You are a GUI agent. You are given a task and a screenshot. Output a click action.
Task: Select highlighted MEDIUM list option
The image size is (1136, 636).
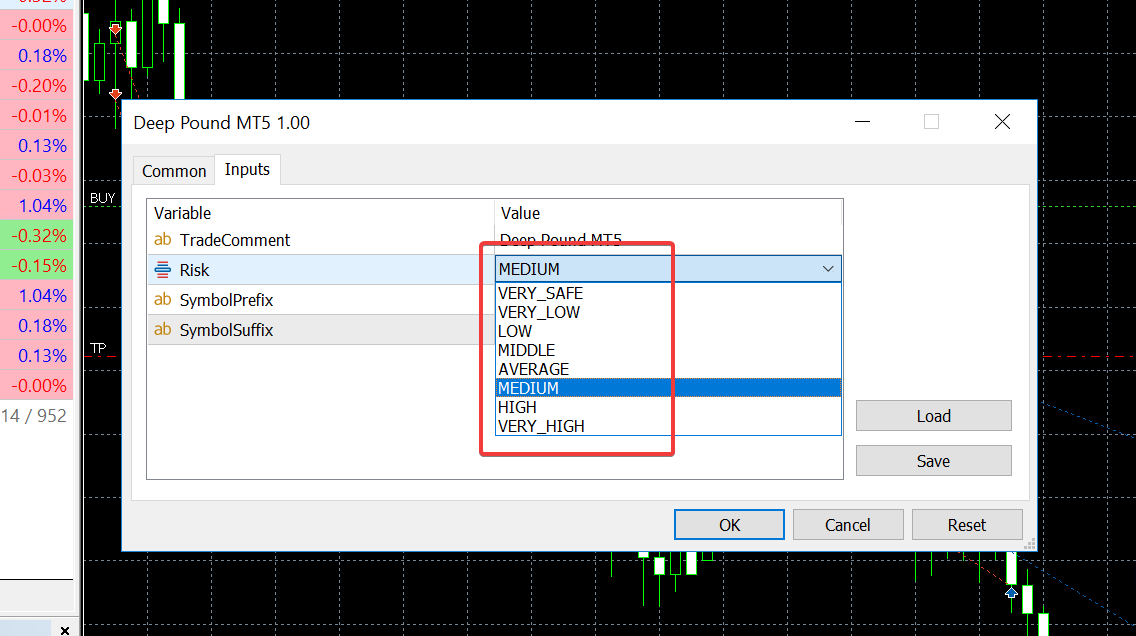[x=668, y=388]
